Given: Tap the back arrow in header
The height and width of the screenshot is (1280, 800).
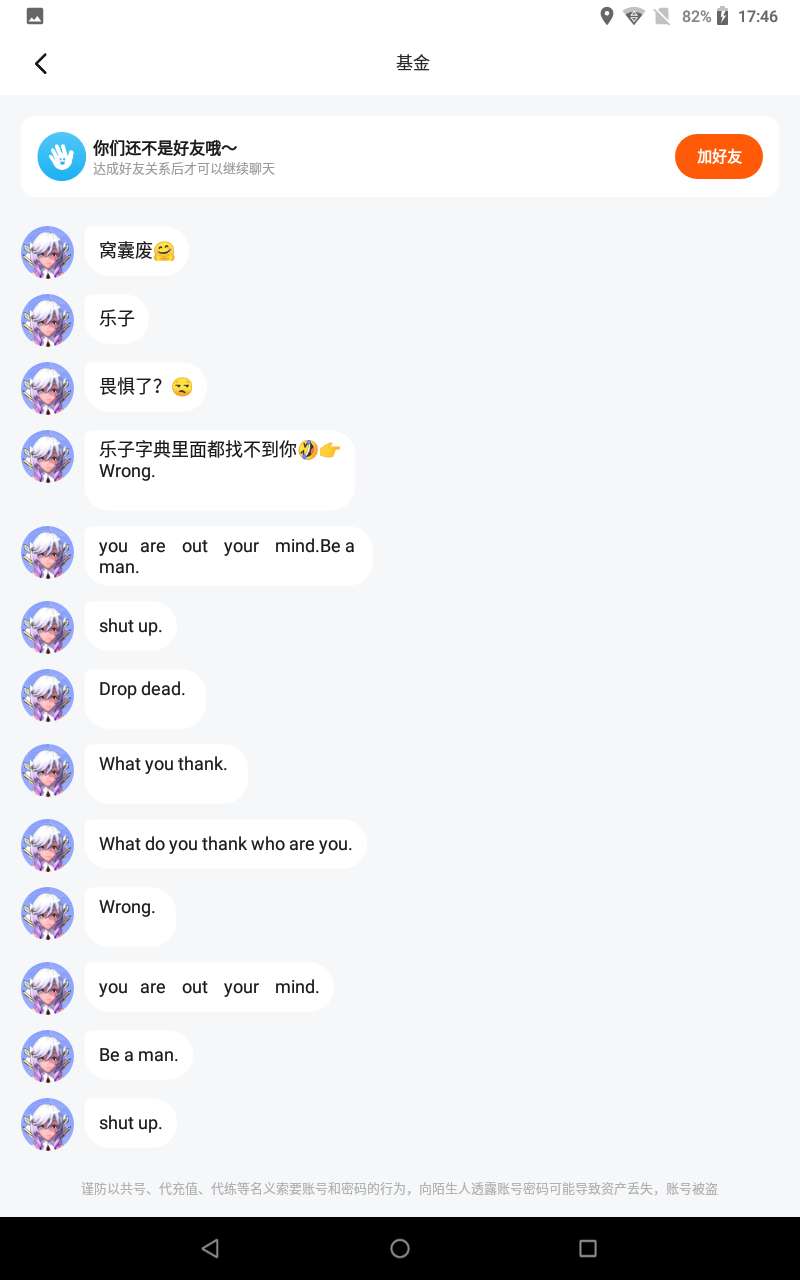Looking at the screenshot, I should (41, 64).
